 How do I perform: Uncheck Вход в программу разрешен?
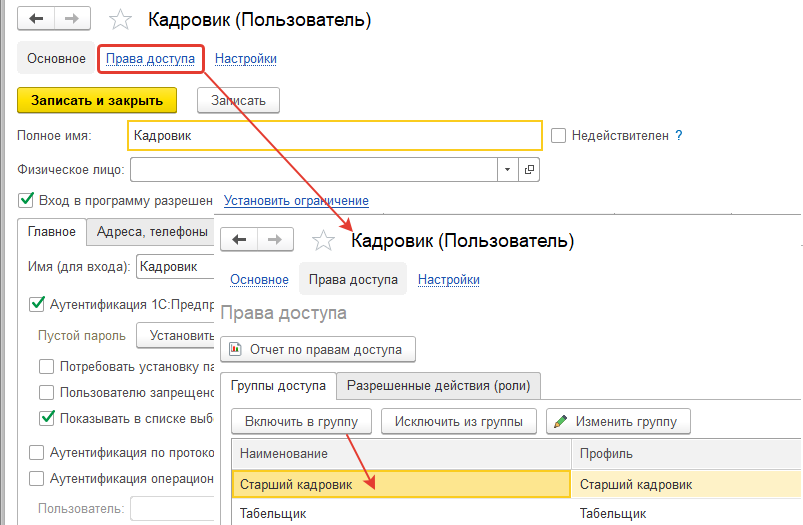26,200
